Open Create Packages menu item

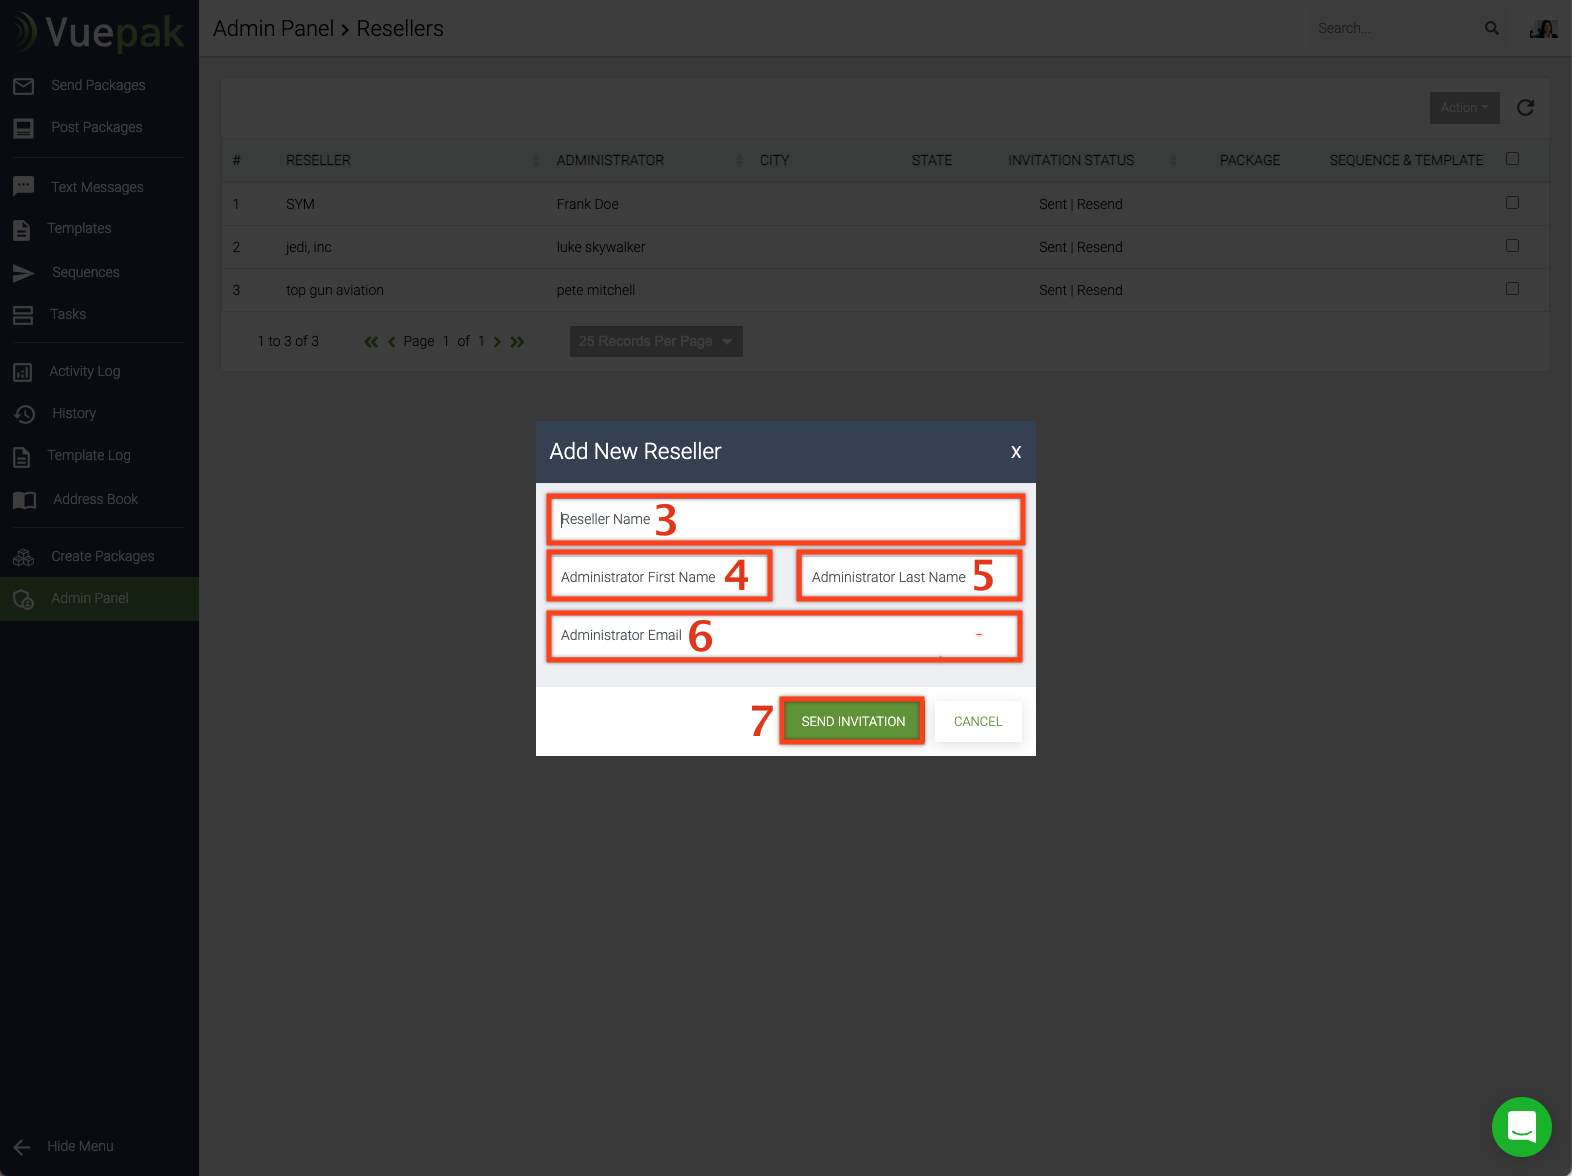(x=102, y=557)
